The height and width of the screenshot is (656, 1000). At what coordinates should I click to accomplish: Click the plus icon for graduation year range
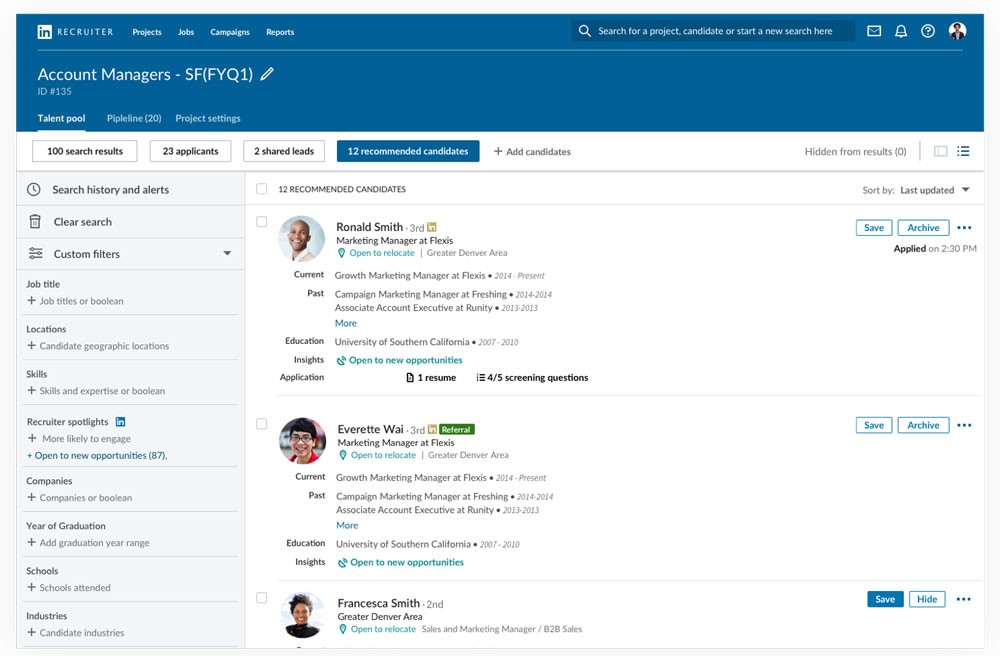point(31,542)
